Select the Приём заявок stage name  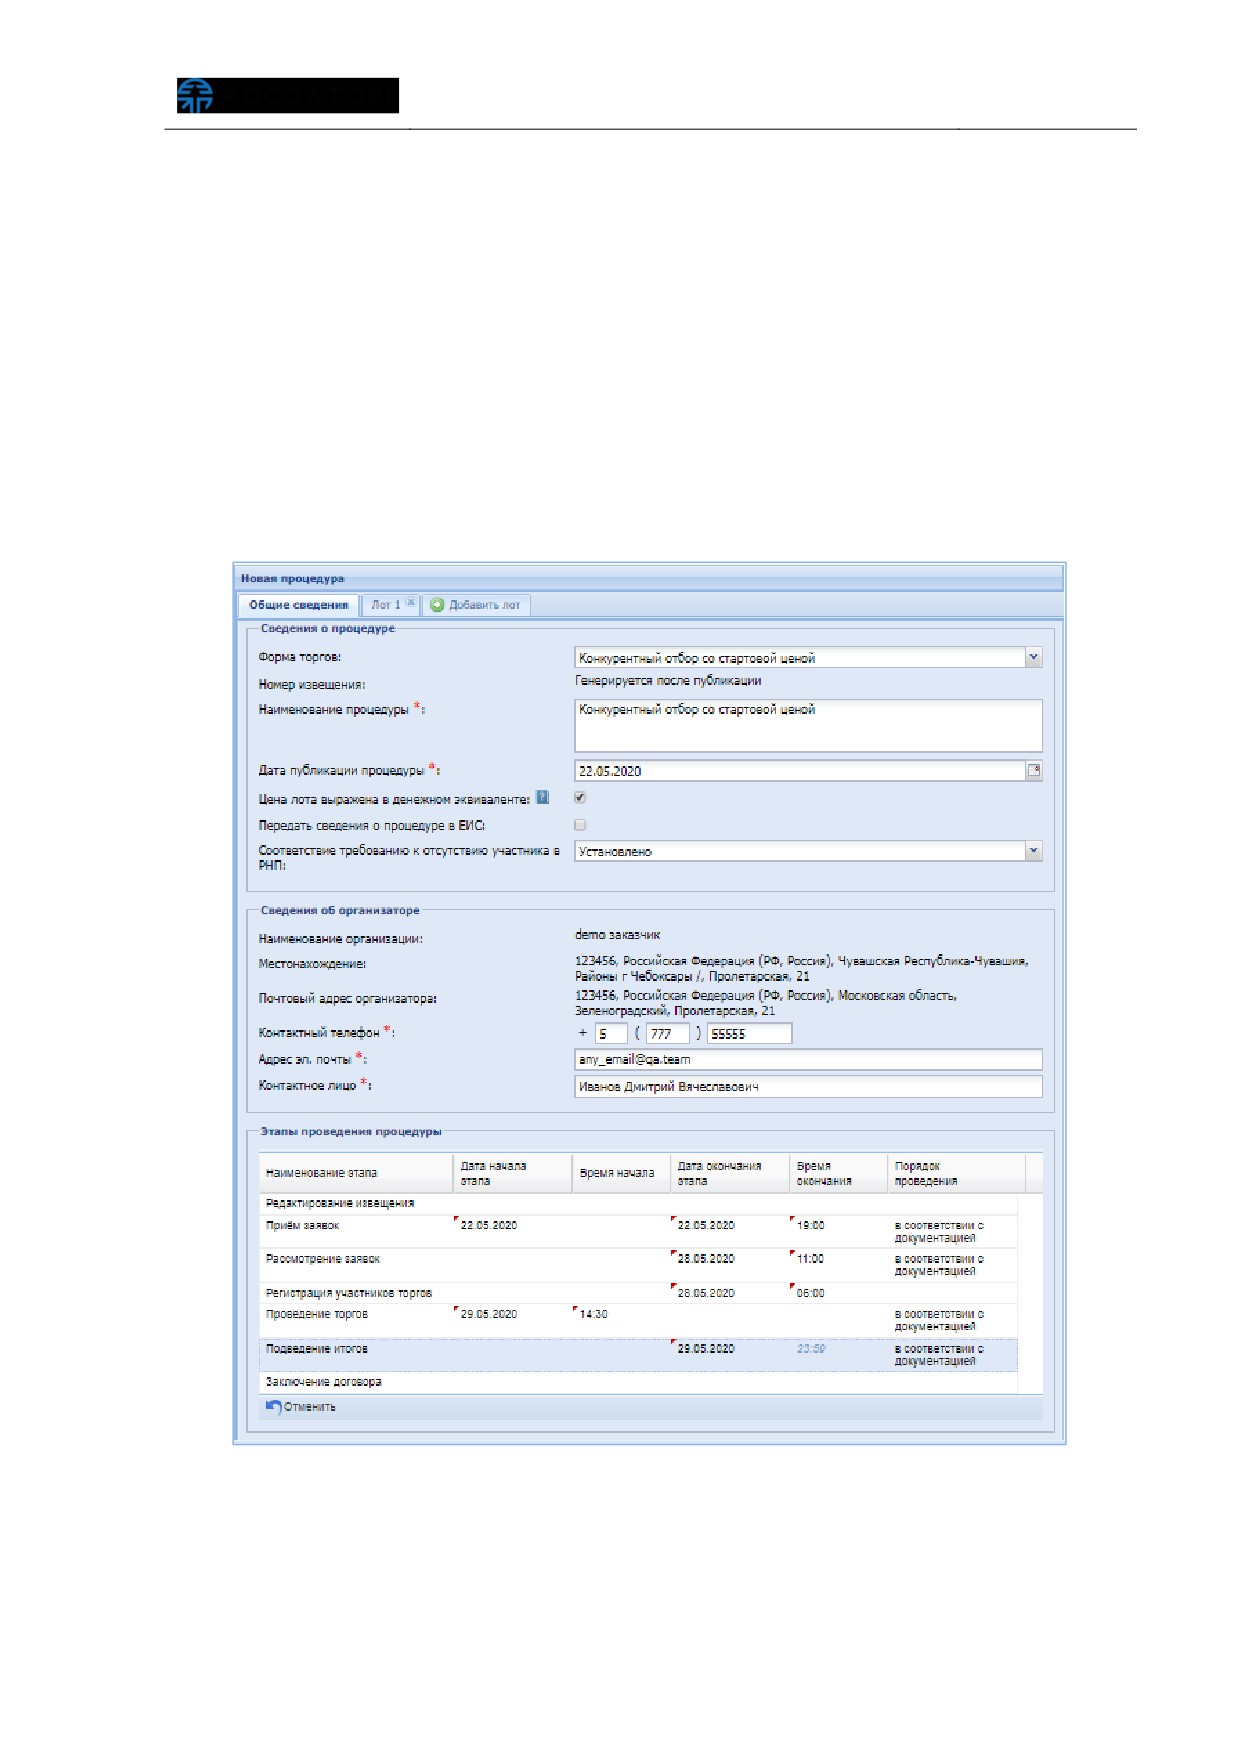[x=303, y=1225]
